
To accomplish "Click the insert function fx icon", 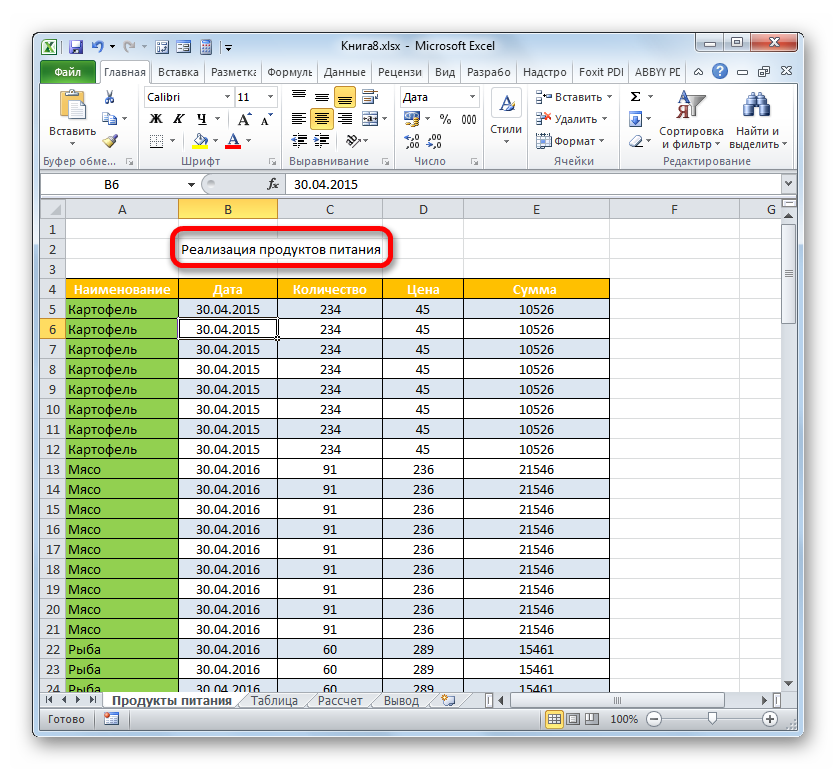I will [273, 185].
